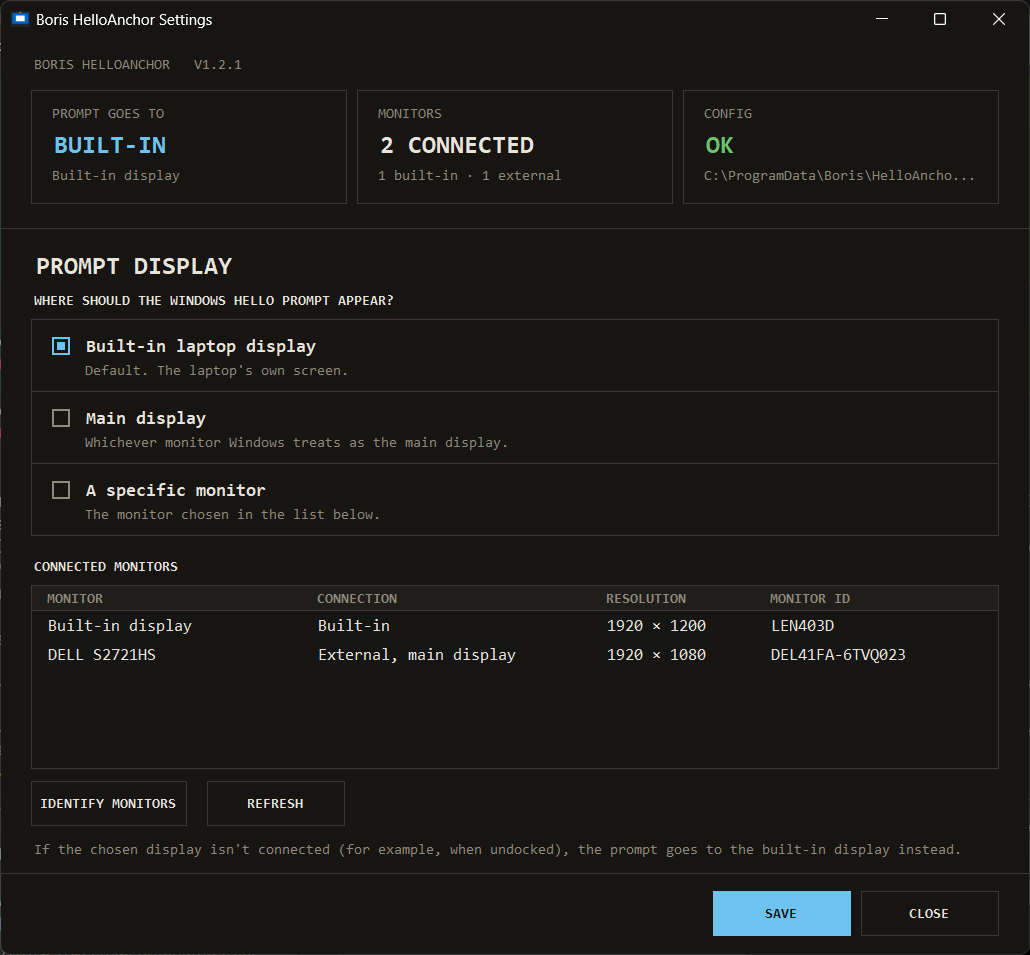Click the Connected Monitors section label

pos(106,567)
